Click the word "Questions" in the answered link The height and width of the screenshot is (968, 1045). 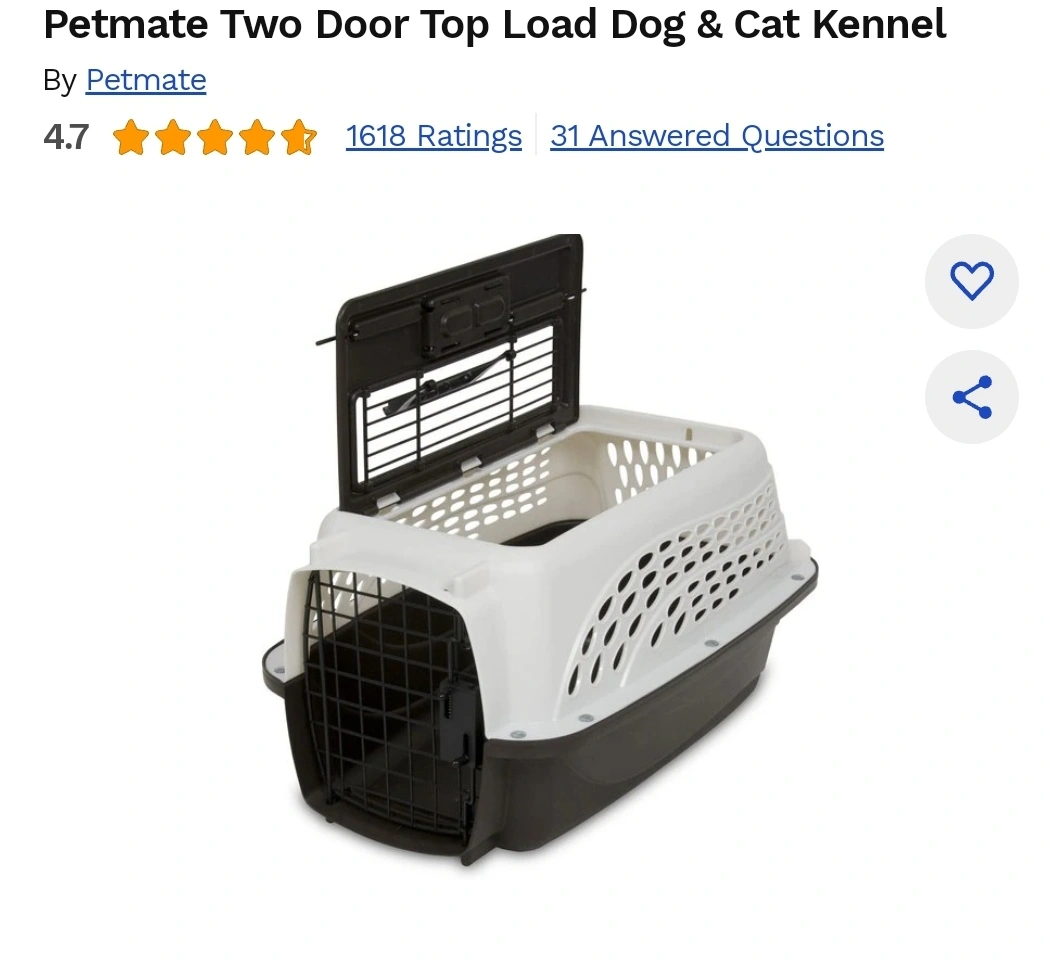point(812,136)
